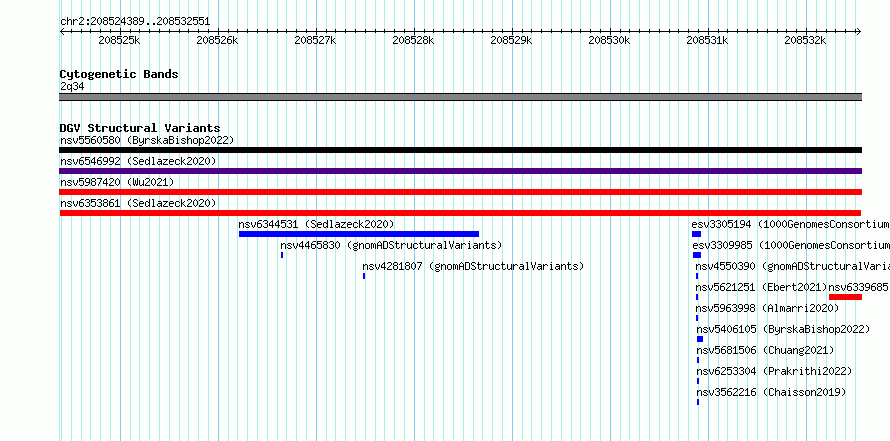Click the chr2:208524389..208532551 region label
This screenshot has height=441, width=890.
135,22
